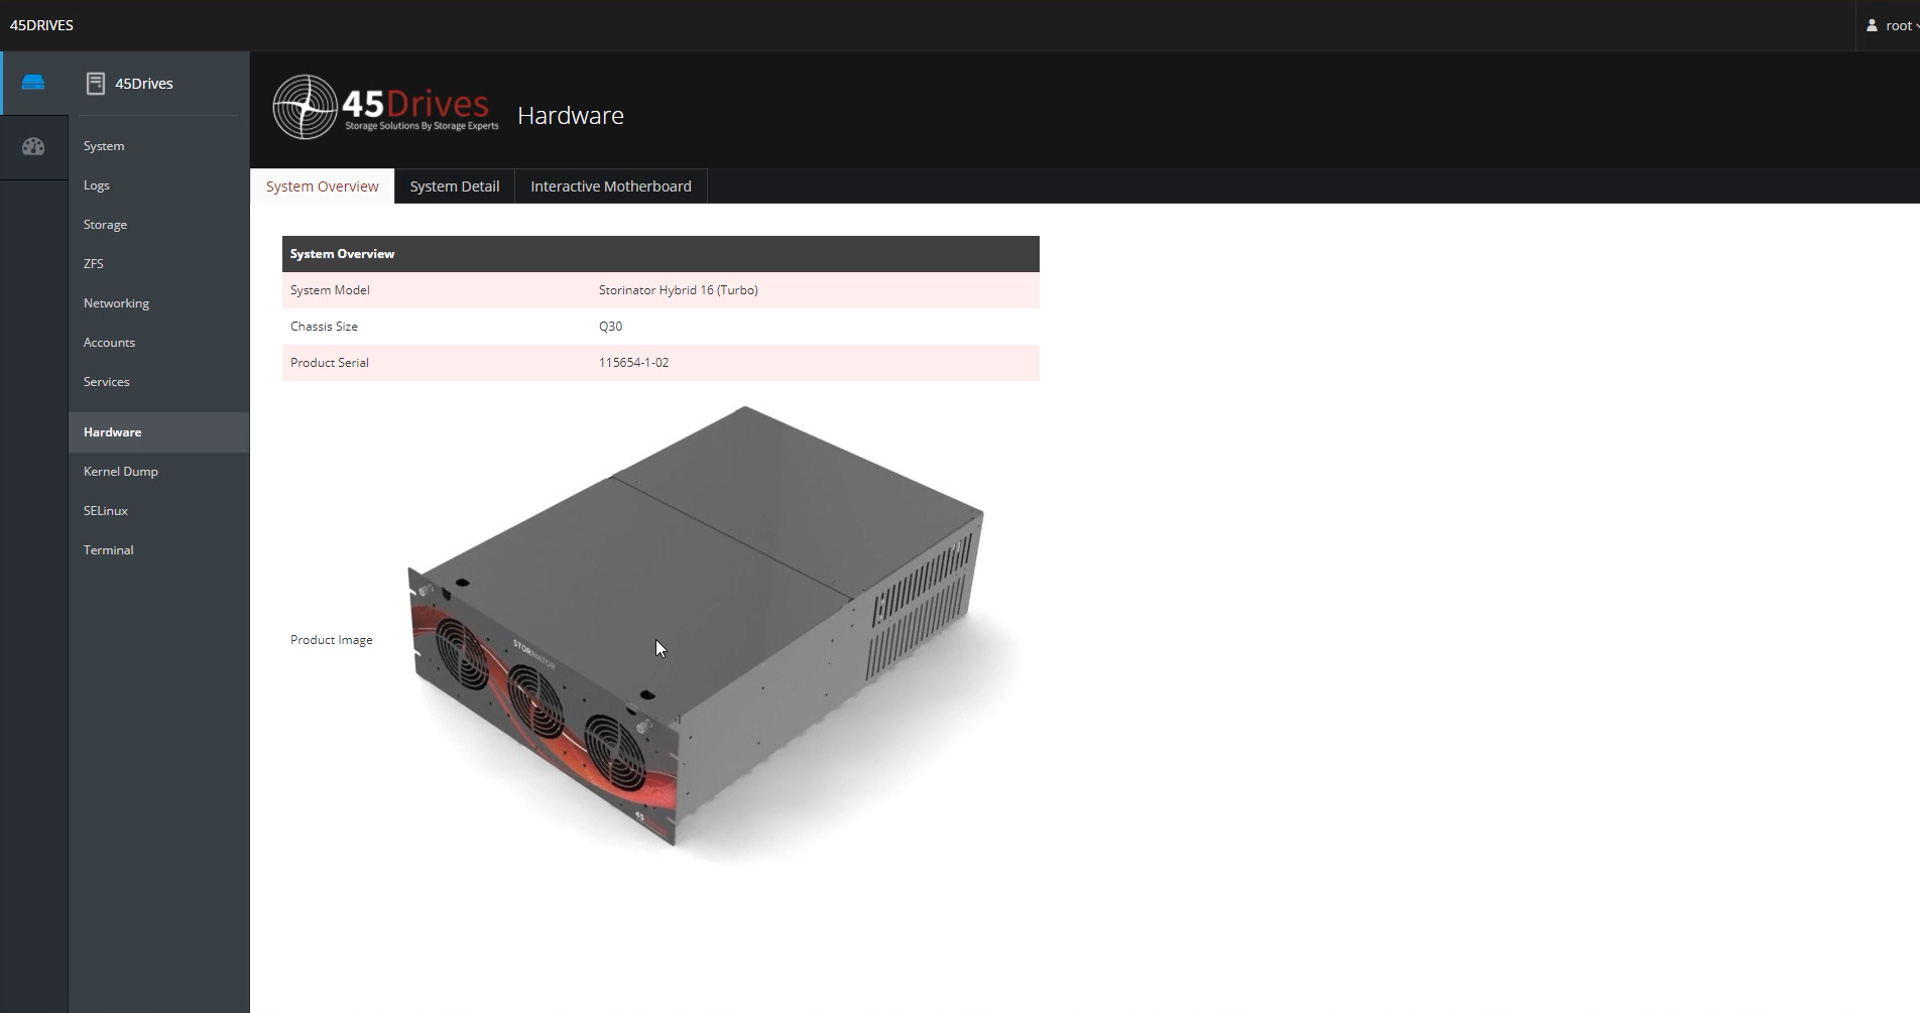Image resolution: width=1920 pixels, height=1013 pixels.
Task: View the system Logs page
Action: click(96, 185)
